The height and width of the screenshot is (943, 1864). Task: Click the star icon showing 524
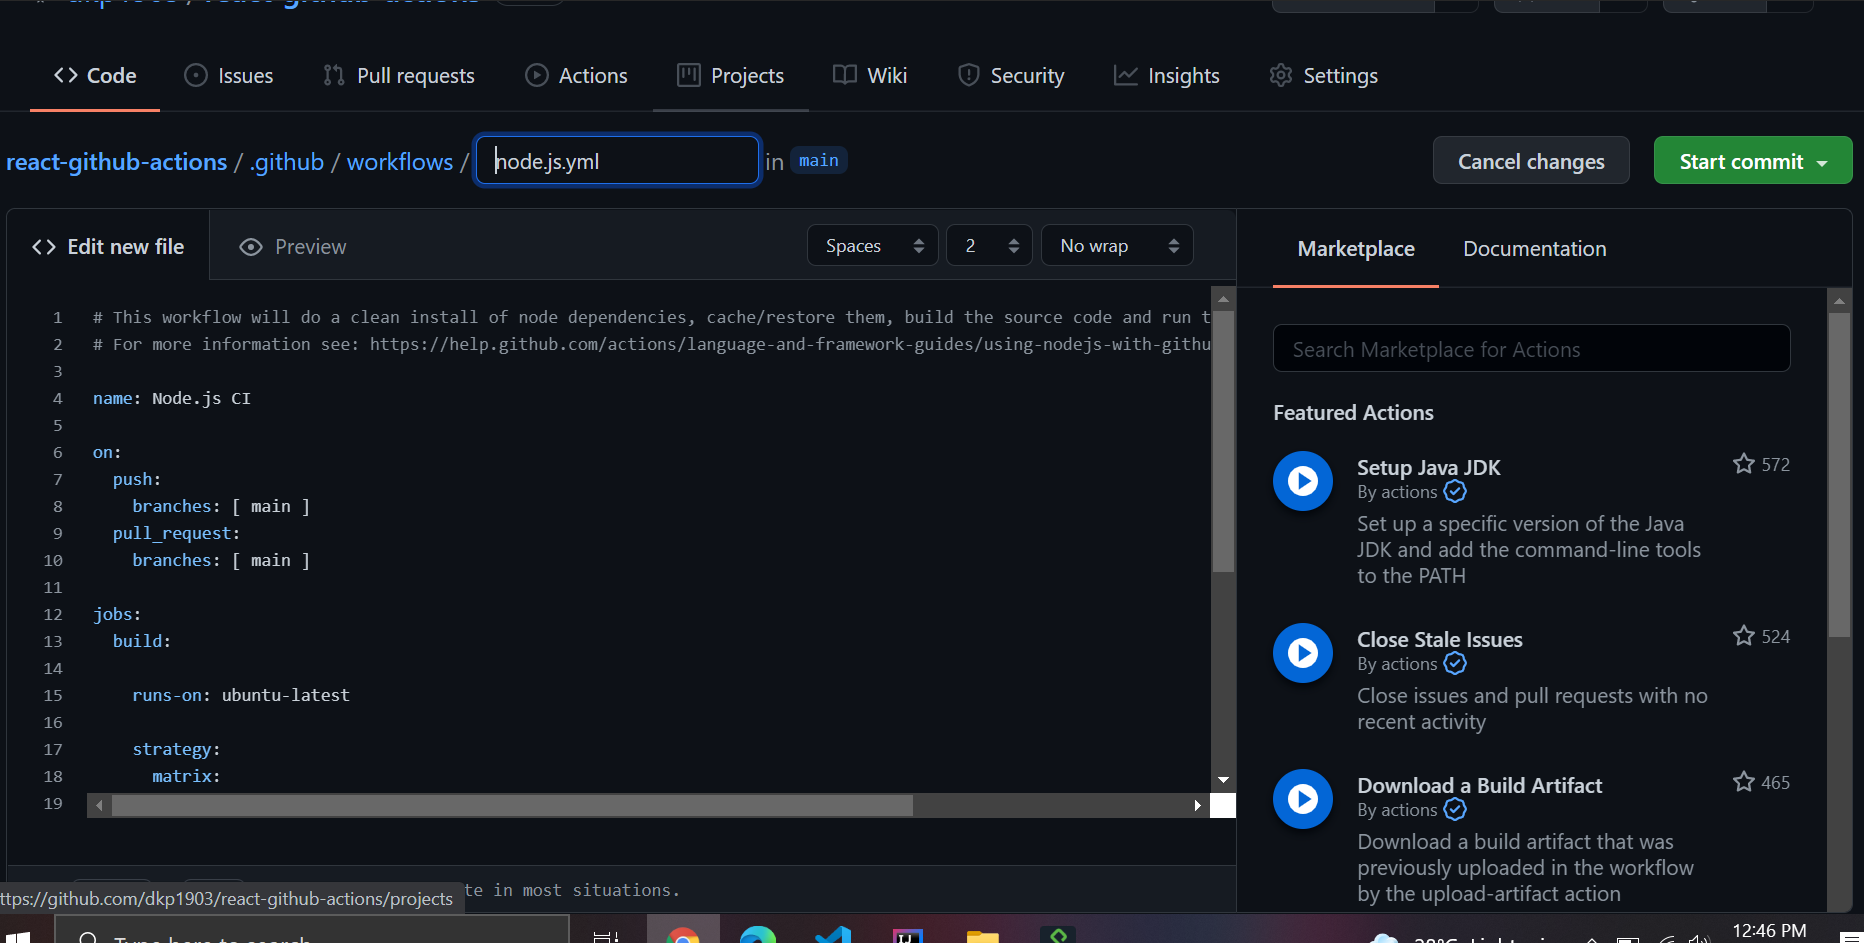coord(1743,636)
